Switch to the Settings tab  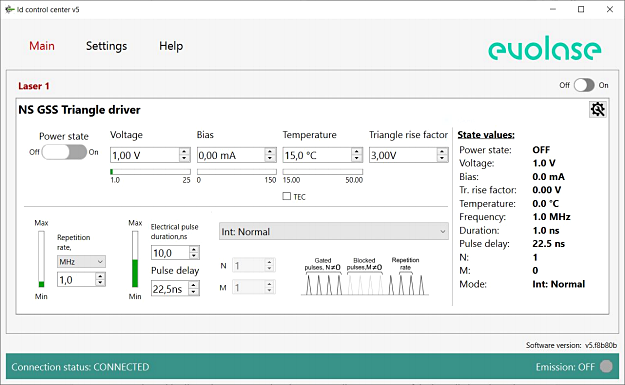(106, 46)
